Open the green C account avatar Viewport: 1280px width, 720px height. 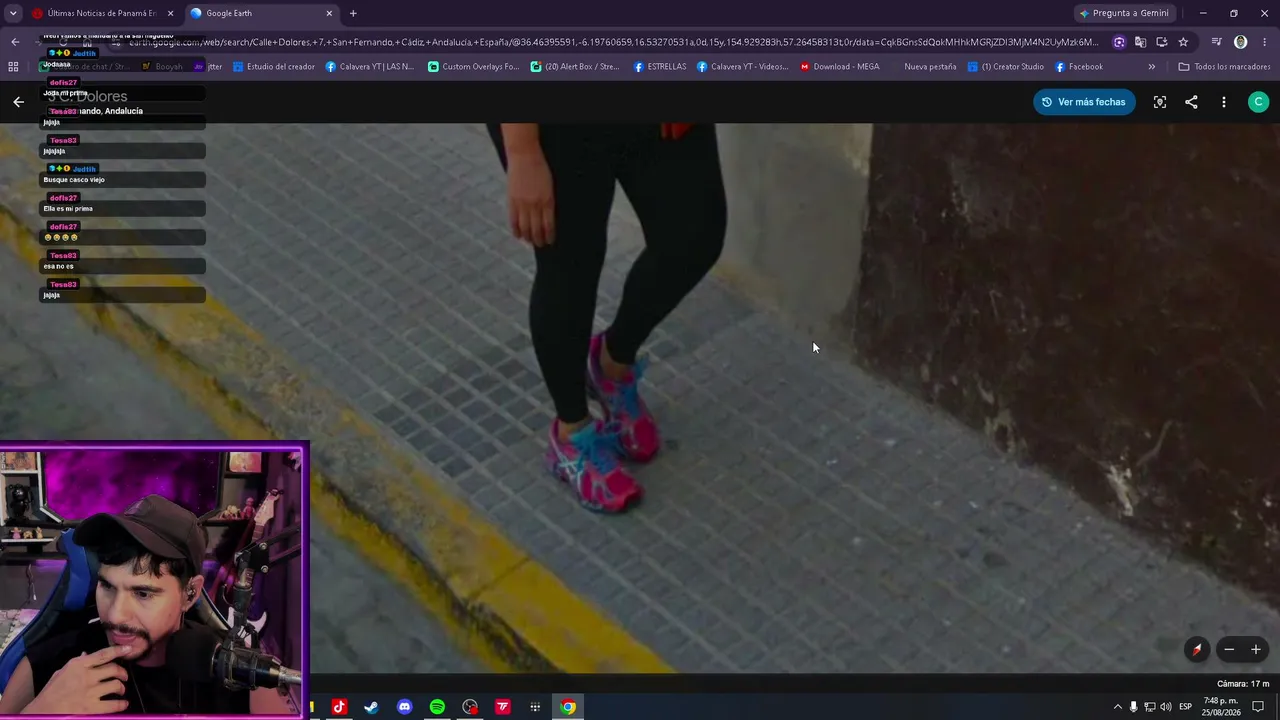point(1259,102)
